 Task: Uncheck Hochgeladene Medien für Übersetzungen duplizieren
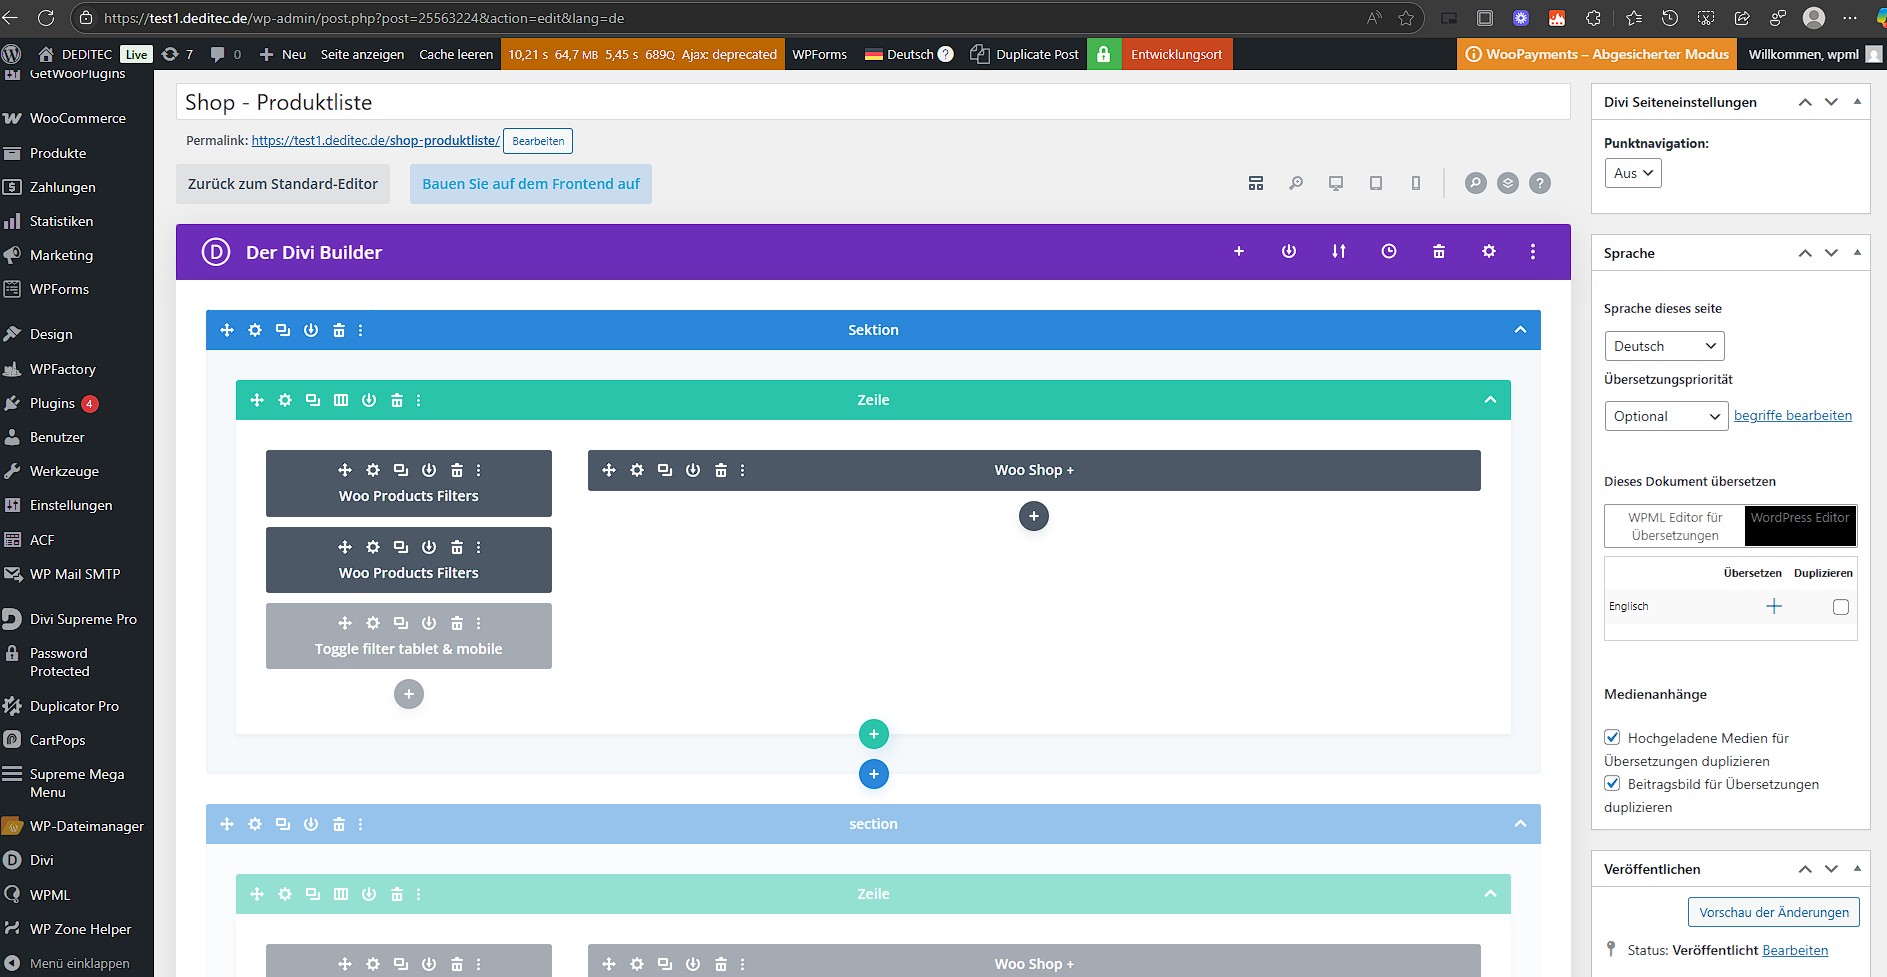pos(1612,737)
